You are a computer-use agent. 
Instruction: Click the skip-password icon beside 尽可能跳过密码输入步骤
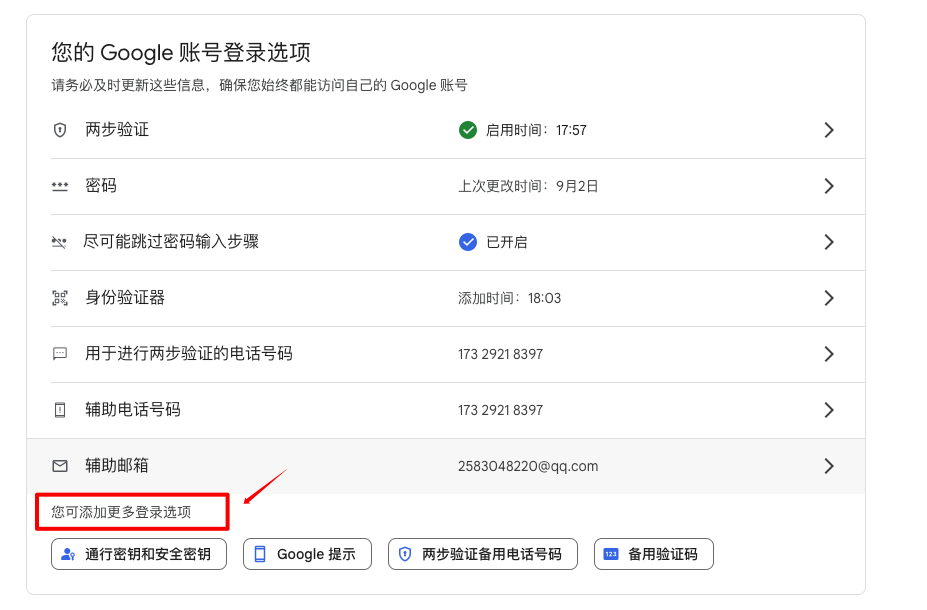click(x=59, y=242)
